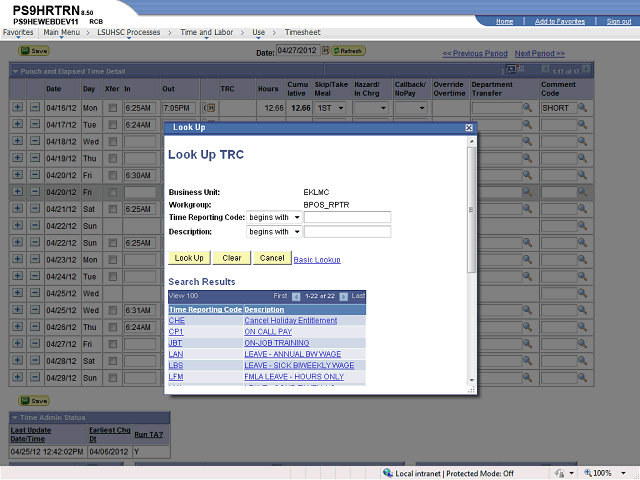Click the intranet security zone icon
This screenshot has height=480, width=640.
[387, 473]
